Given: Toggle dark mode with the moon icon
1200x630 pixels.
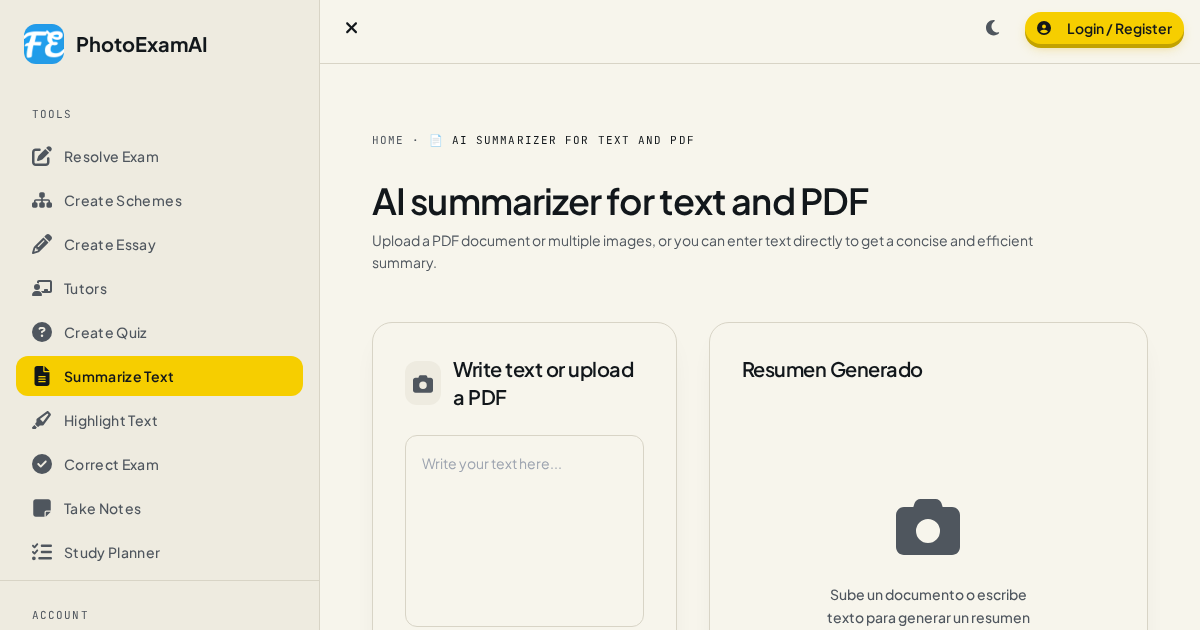Looking at the screenshot, I should (x=992, y=28).
